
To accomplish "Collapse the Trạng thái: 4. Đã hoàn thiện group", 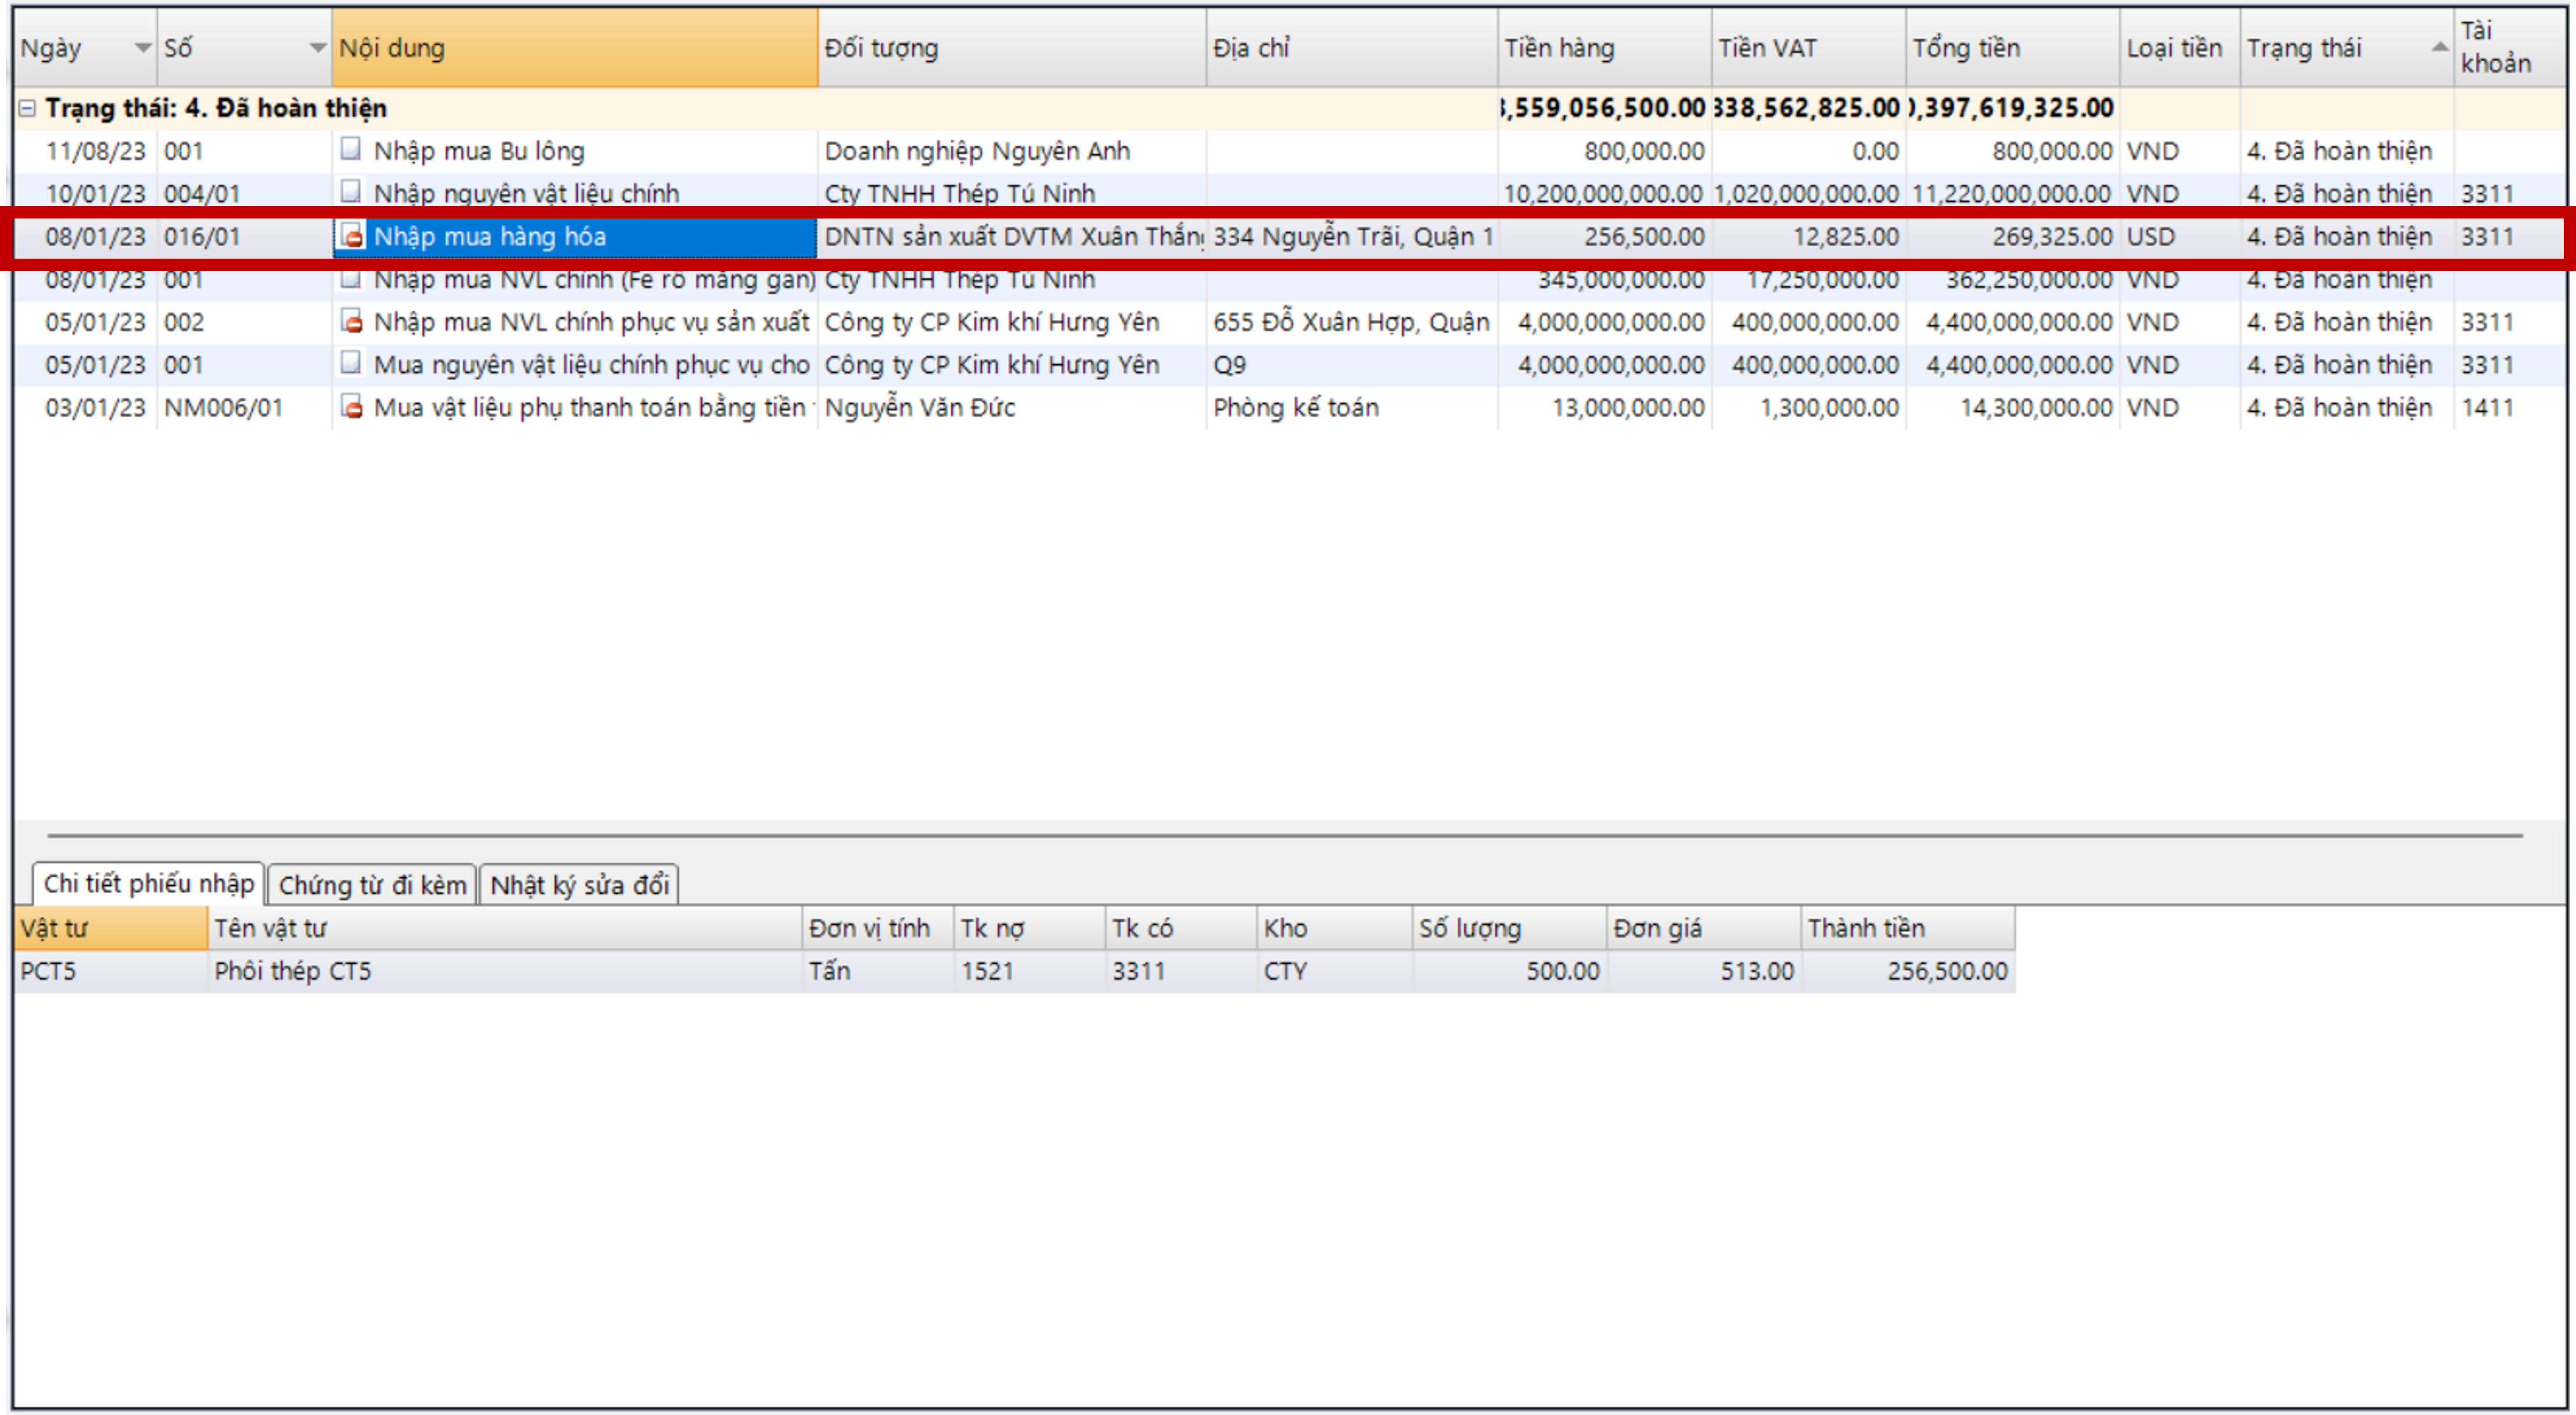I will pos(28,108).
